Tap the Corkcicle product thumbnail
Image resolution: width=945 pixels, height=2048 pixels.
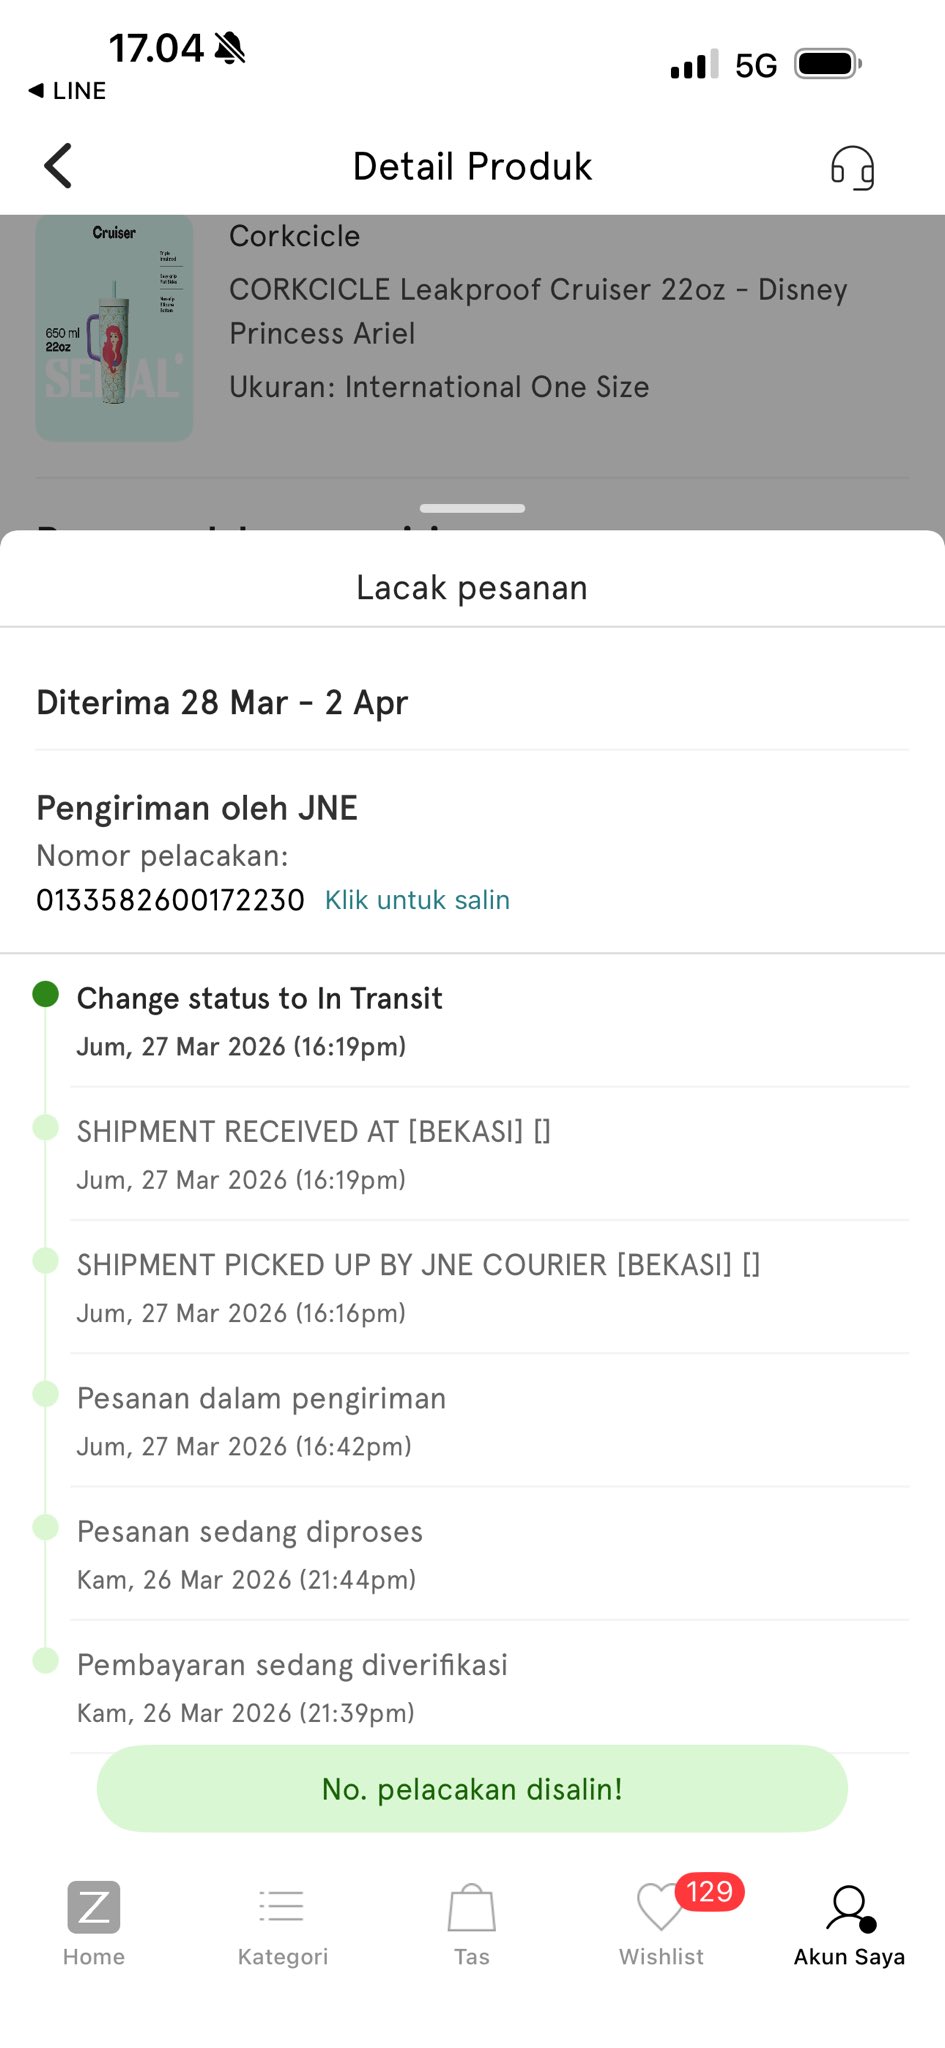(x=114, y=328)
